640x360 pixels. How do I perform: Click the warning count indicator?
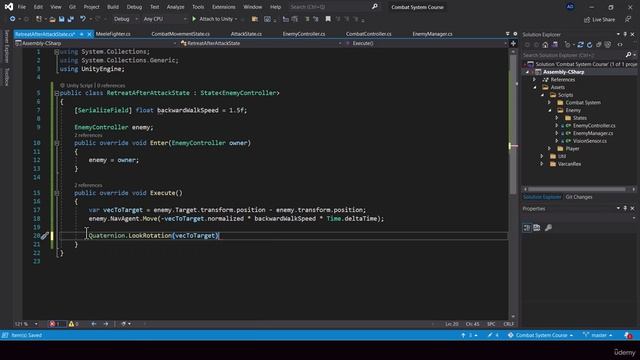[73, 324]
